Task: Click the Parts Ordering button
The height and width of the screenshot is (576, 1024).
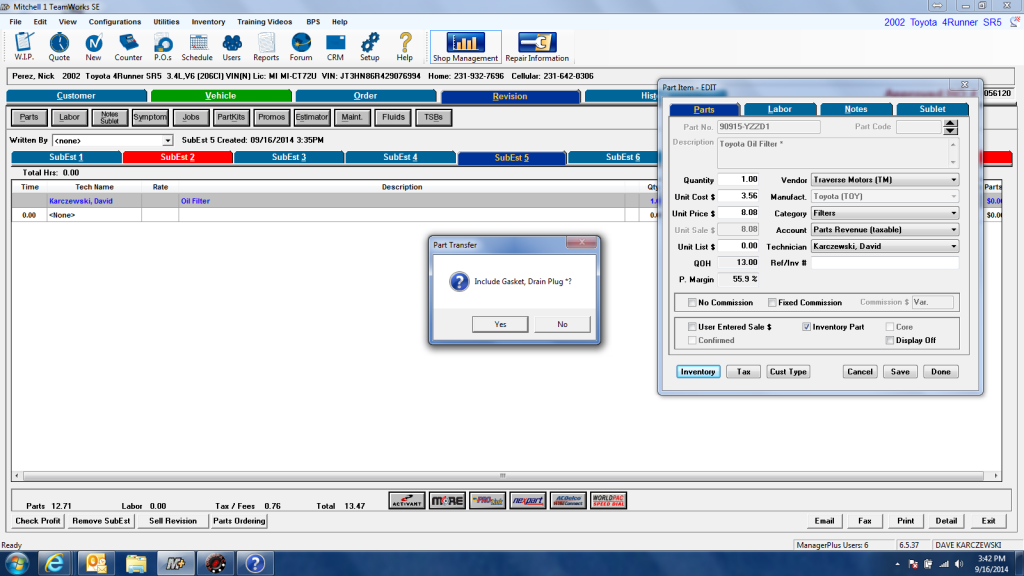Action: 239,520
